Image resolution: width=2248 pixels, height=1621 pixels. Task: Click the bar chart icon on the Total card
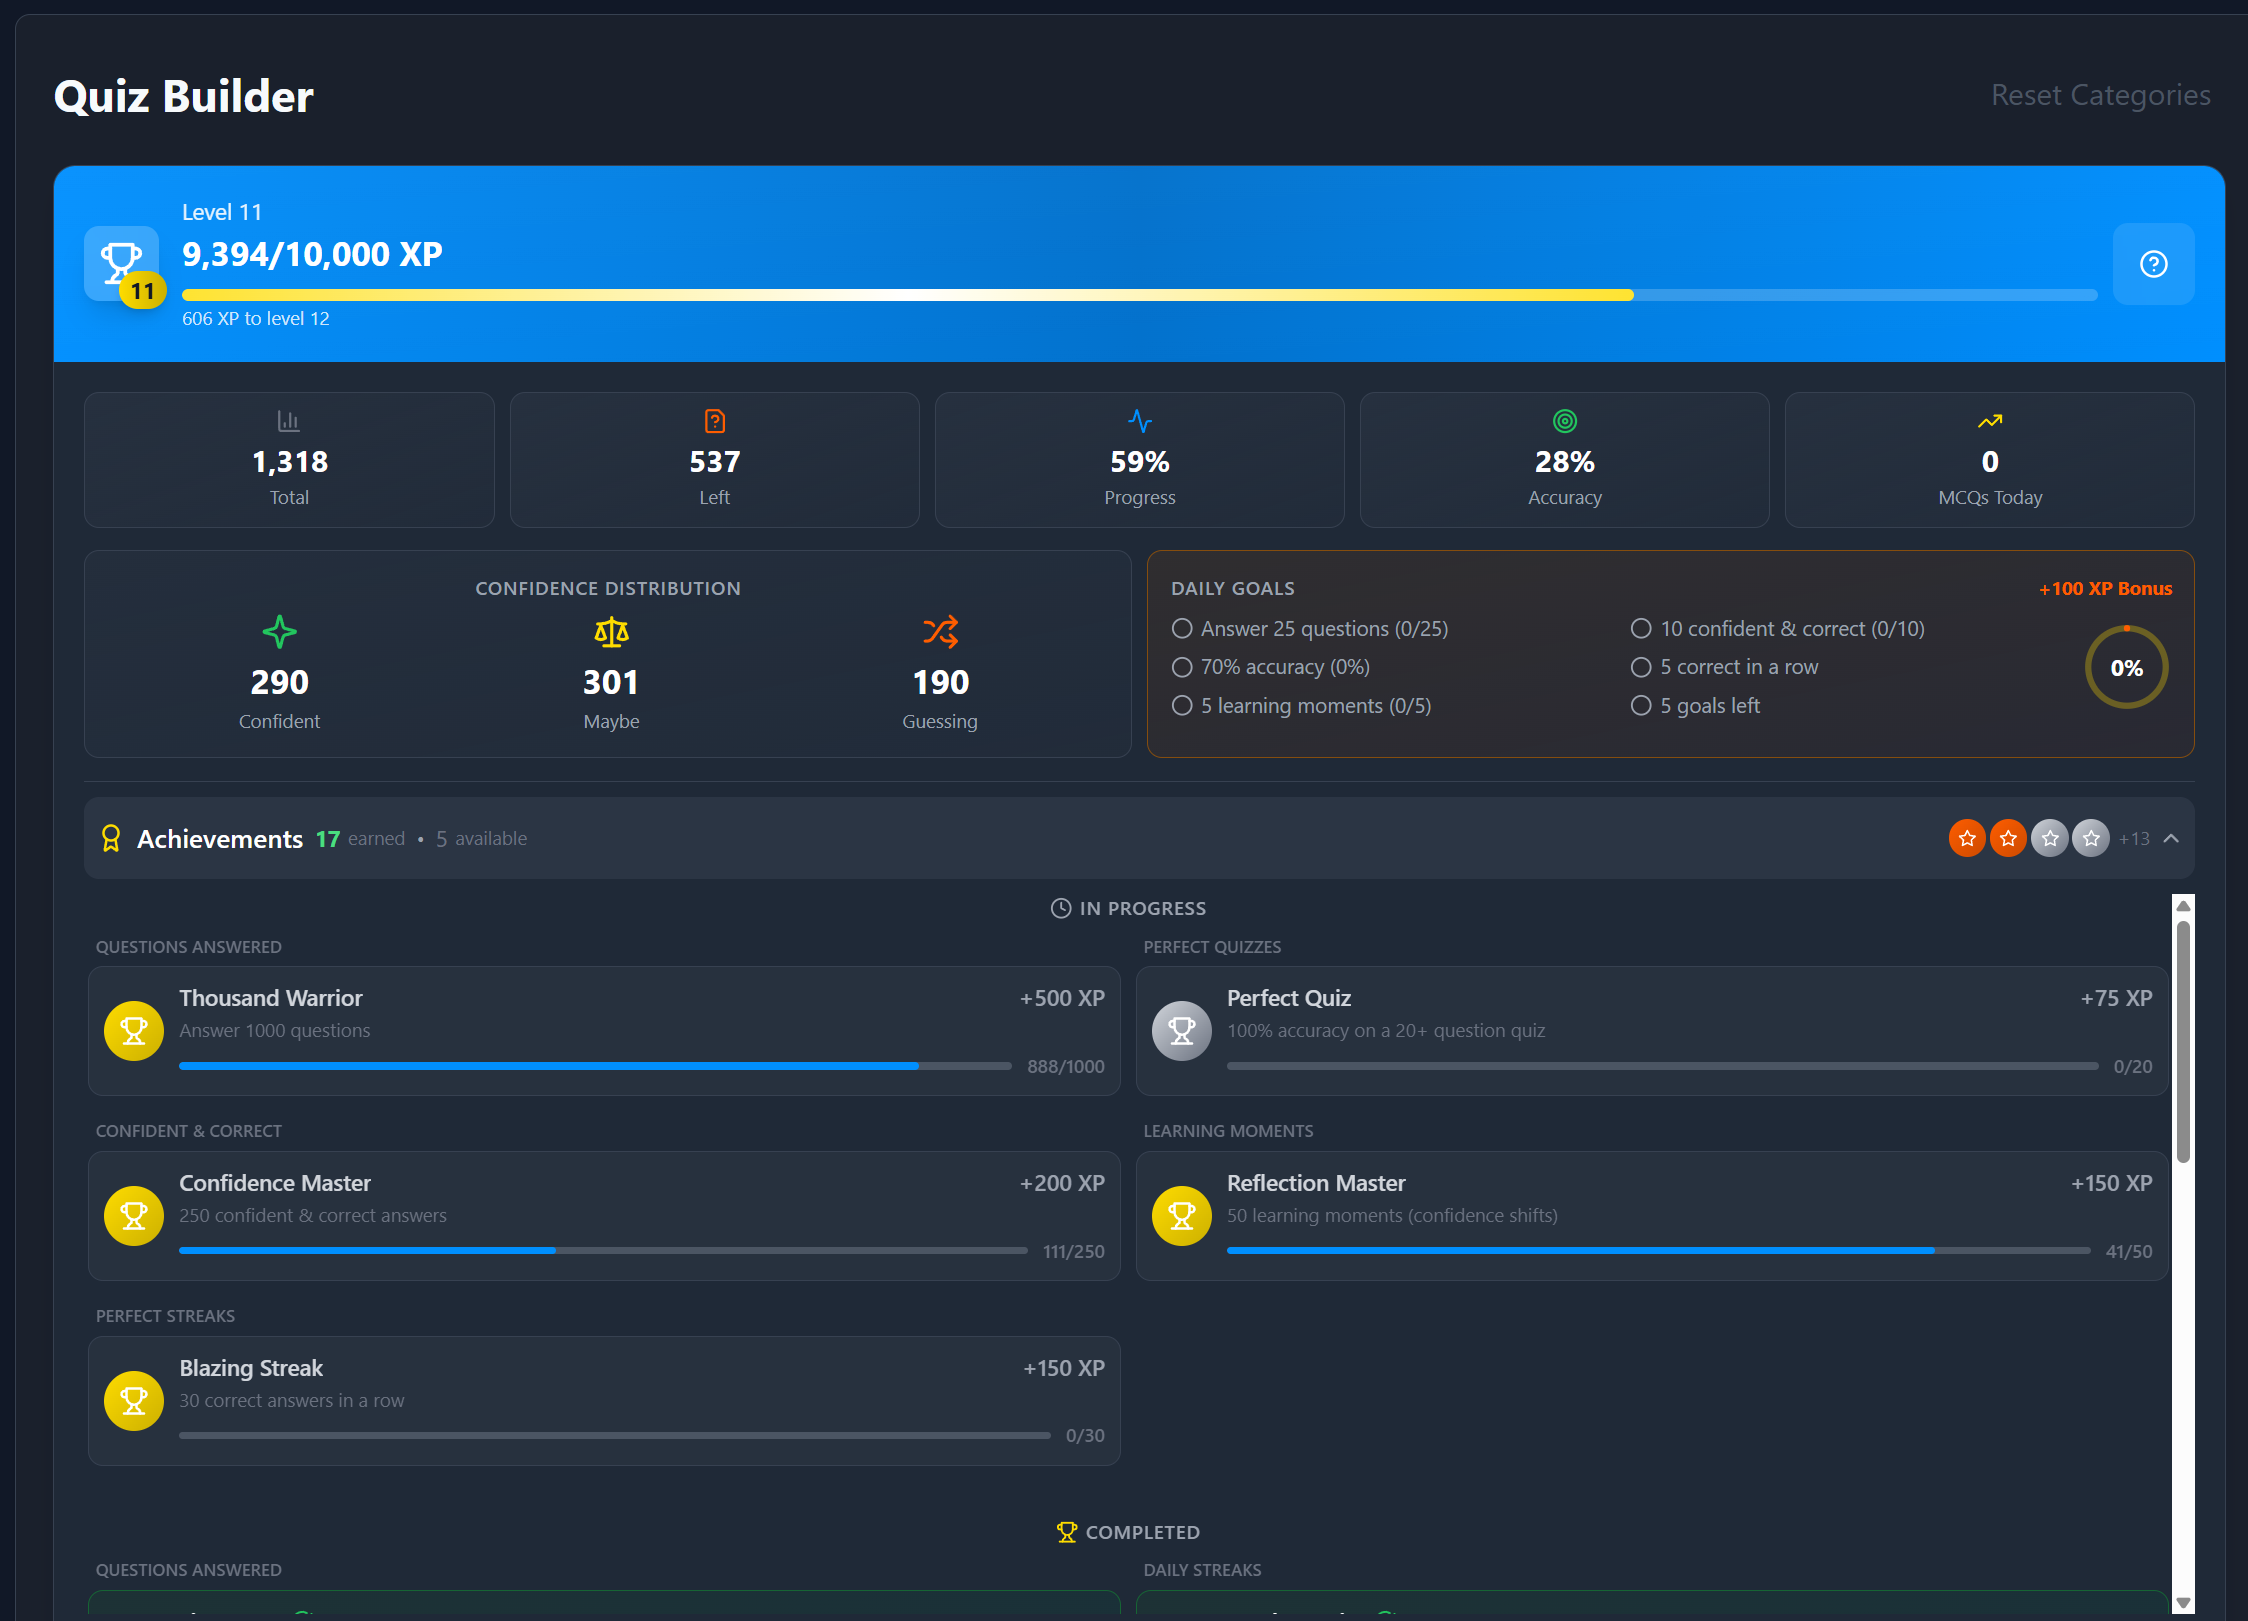pyautogui.click(x=288, y=421)
